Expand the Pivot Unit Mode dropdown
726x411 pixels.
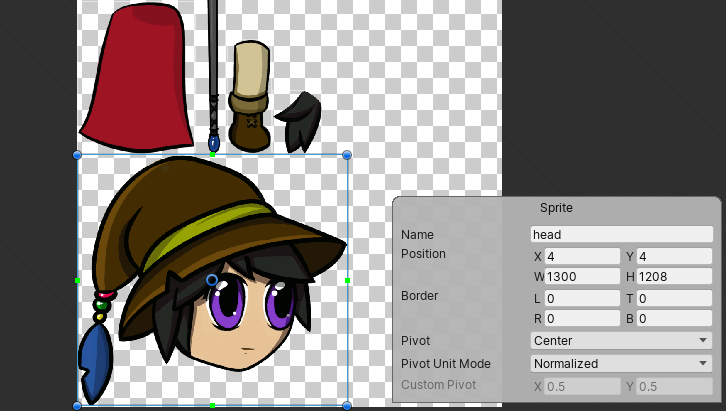pos(621,364)
